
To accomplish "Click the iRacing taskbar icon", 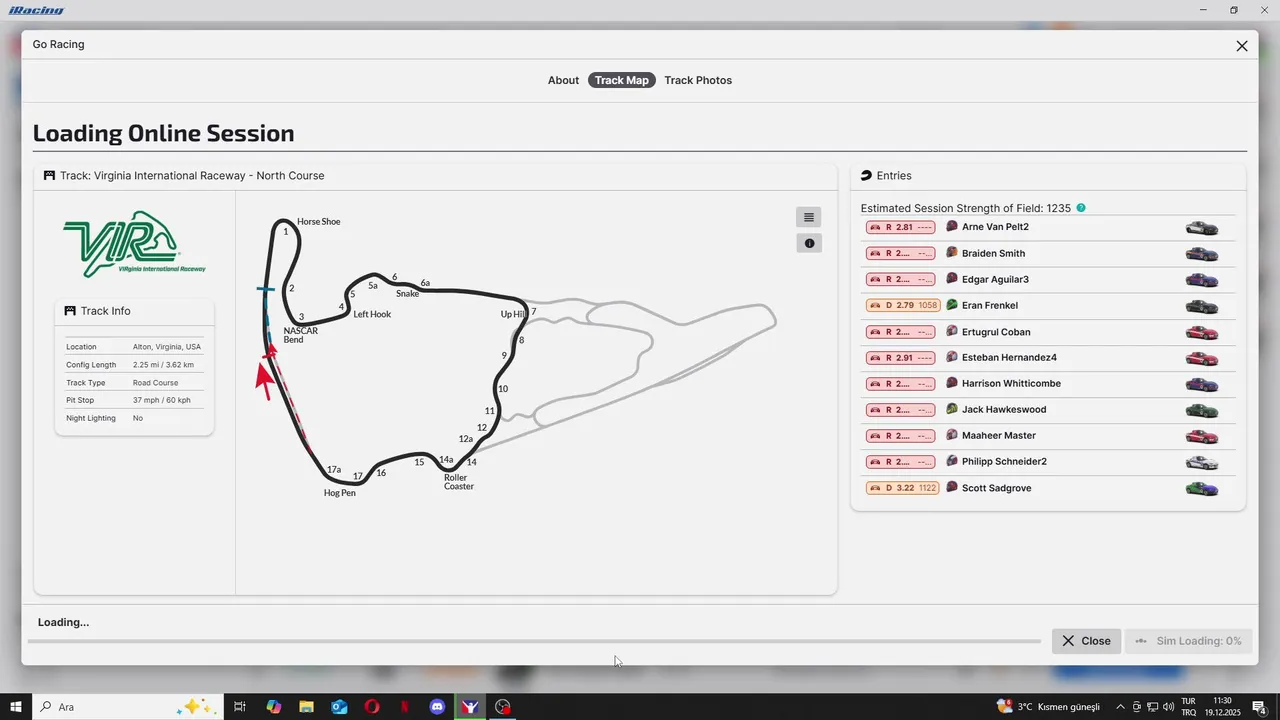I will coord(470,707).
